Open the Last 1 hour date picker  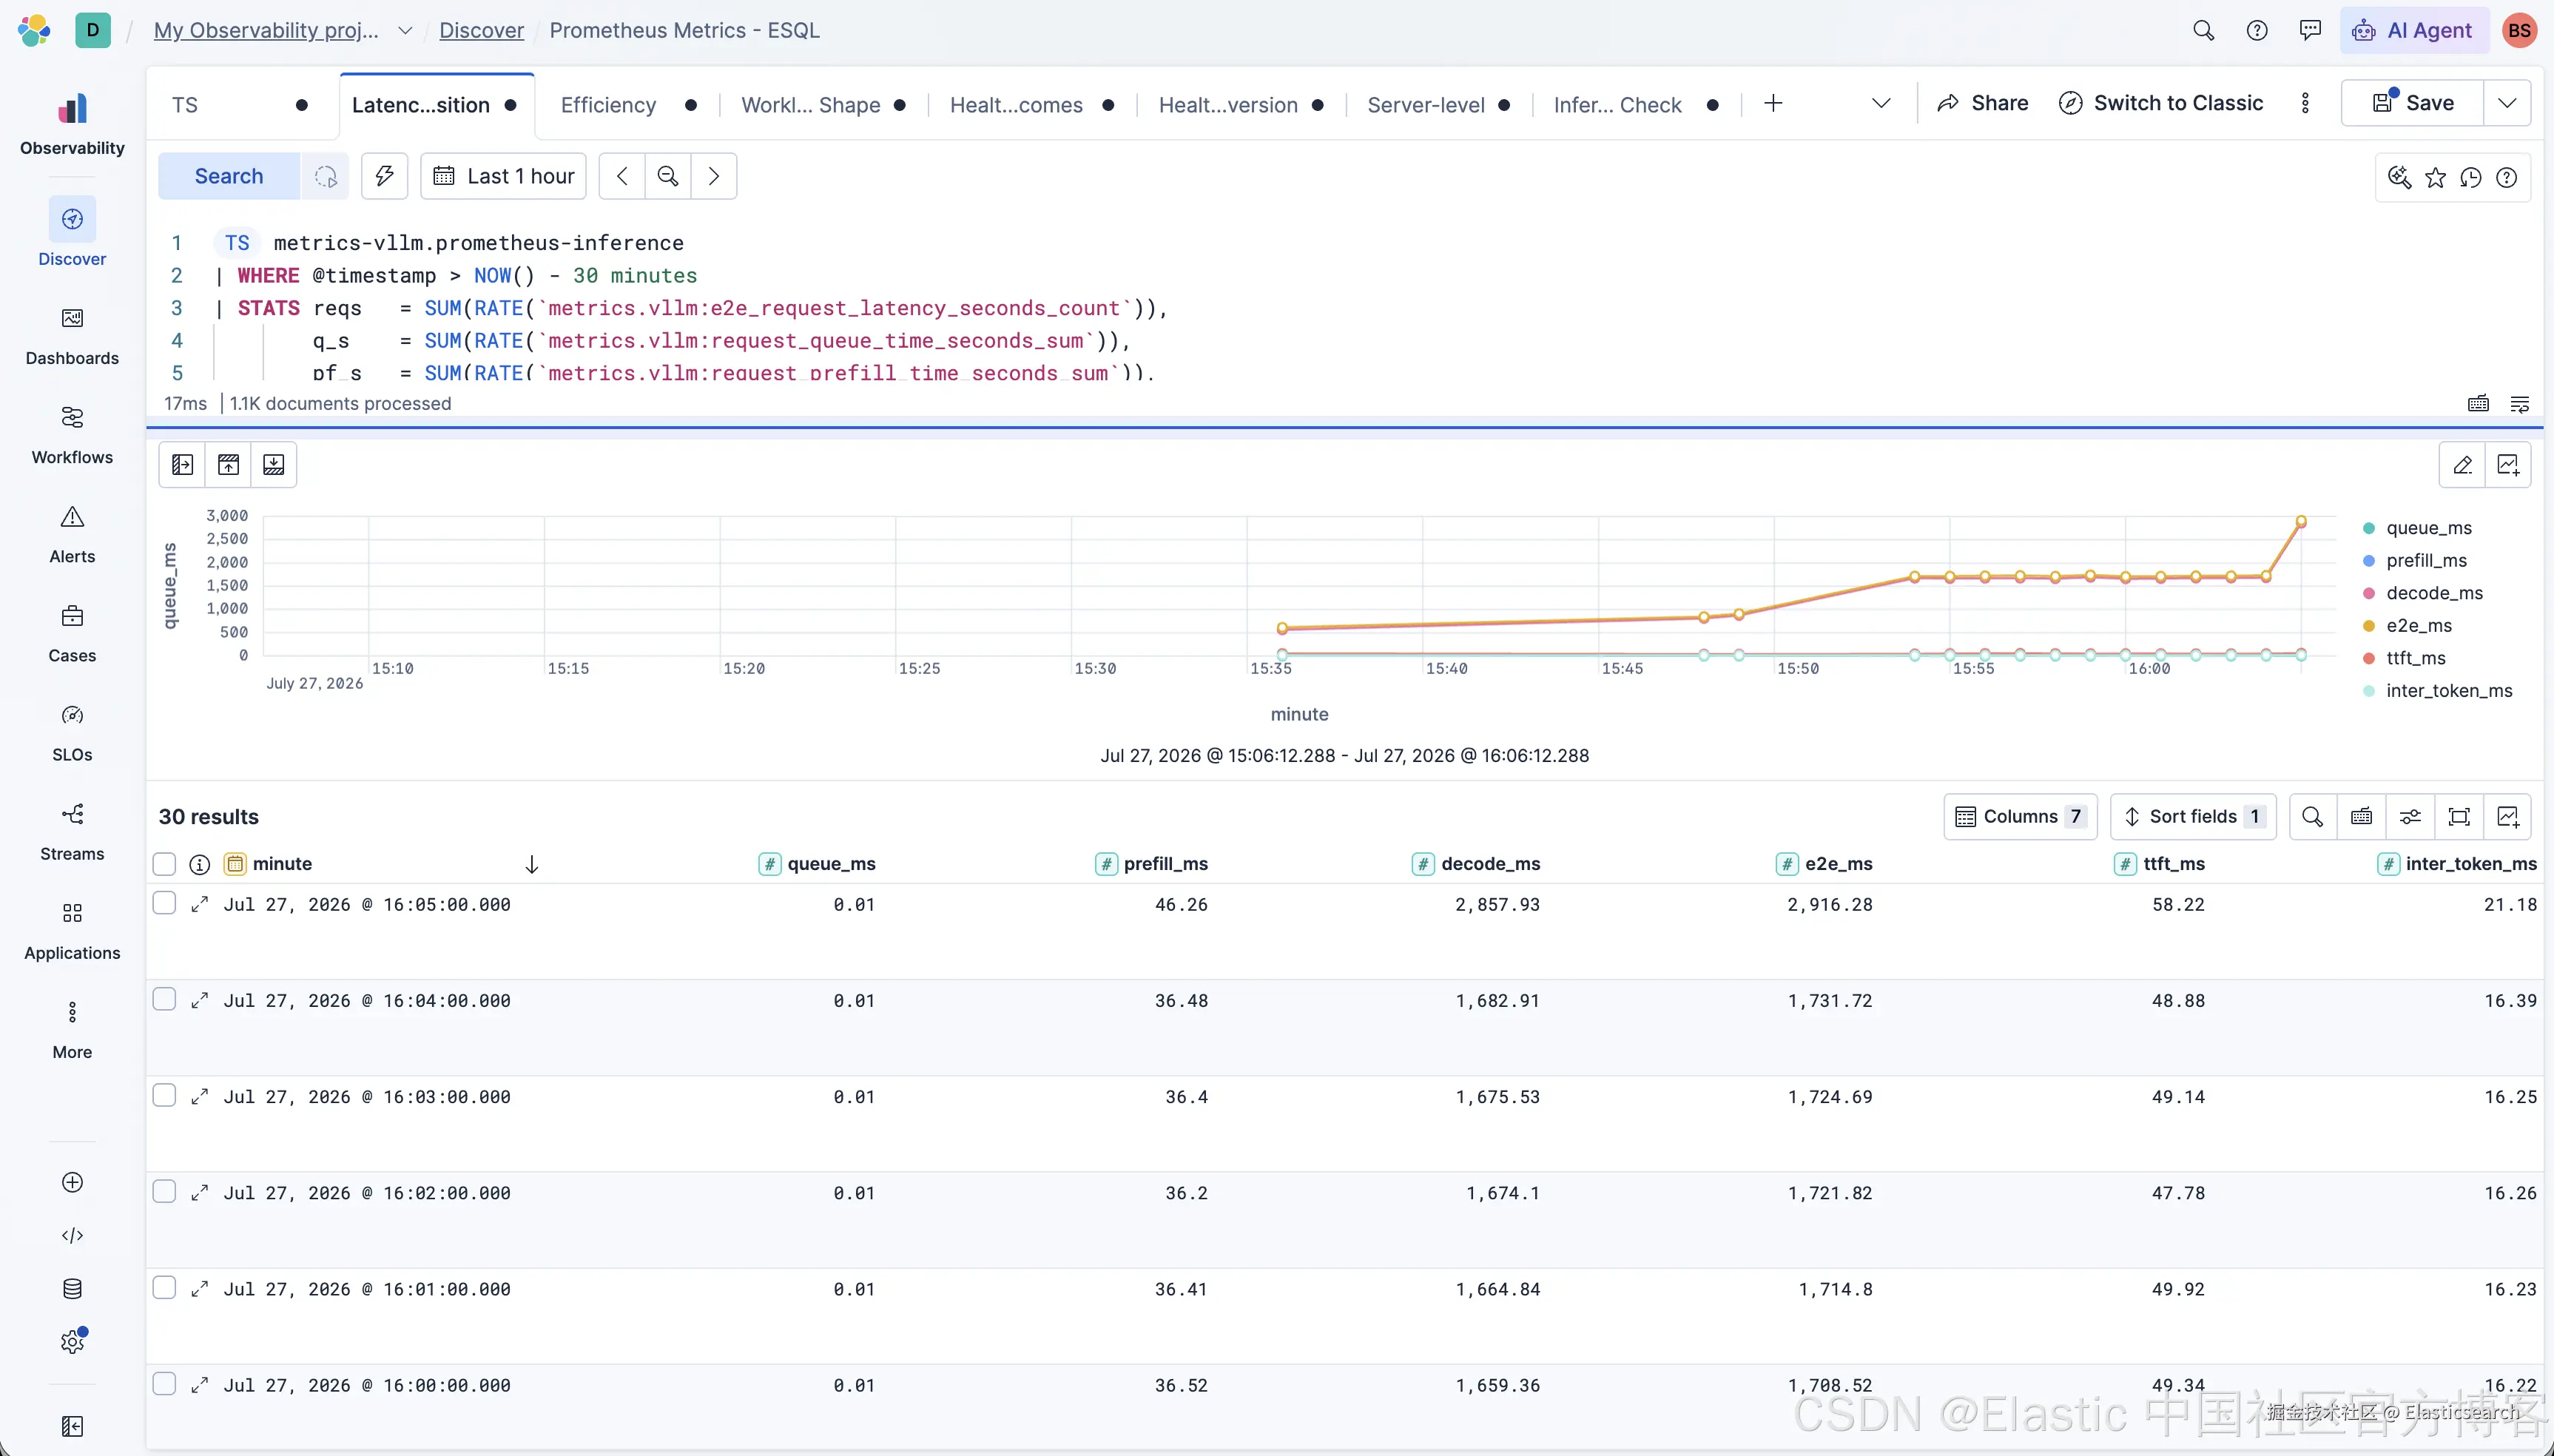pyautogui.click(x=504, y=176)
